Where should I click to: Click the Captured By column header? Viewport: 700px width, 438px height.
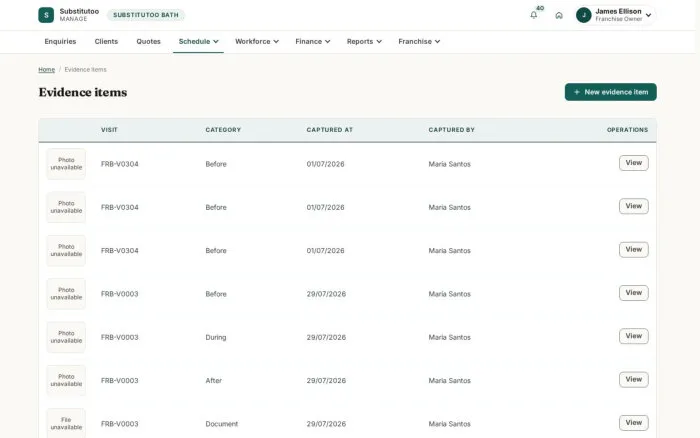(x=451, y=130)
